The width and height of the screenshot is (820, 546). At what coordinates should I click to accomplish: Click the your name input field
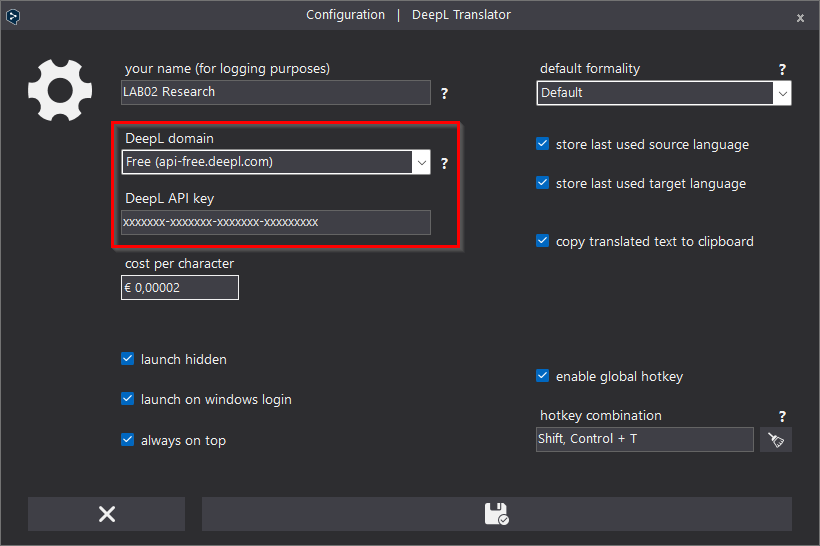[276, 93]
